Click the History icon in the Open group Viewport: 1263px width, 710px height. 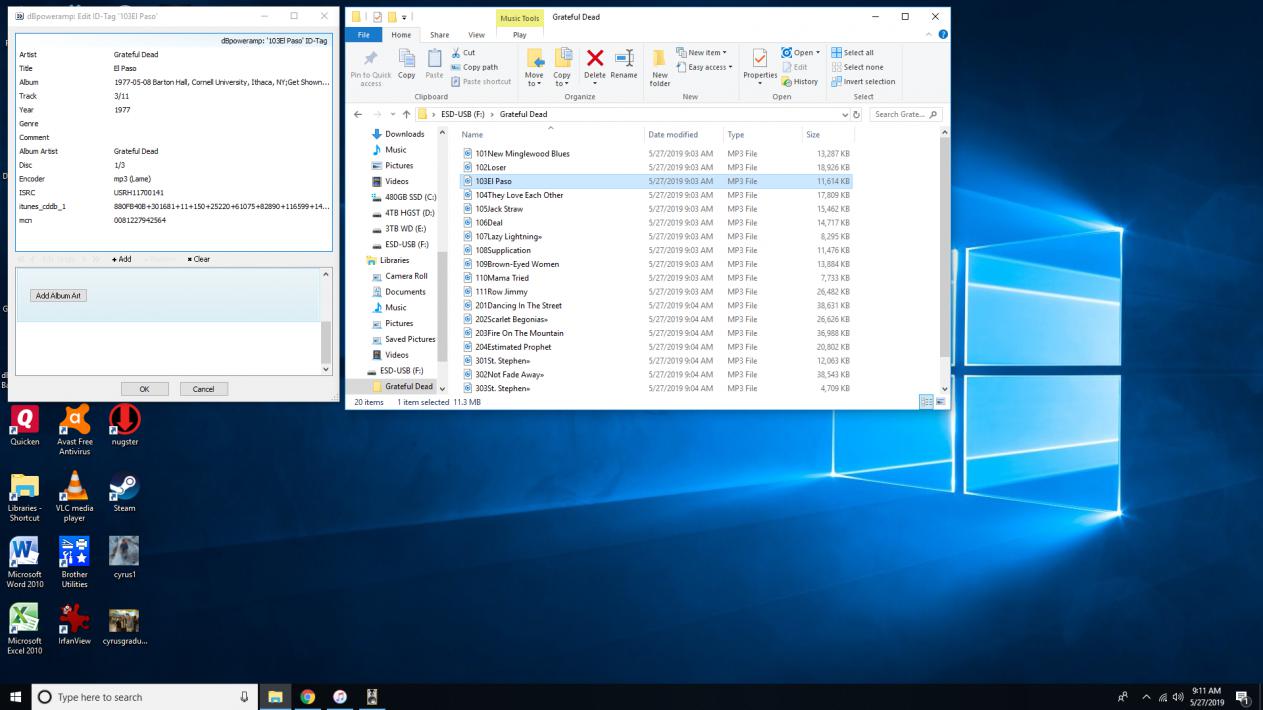pos(799,82)
